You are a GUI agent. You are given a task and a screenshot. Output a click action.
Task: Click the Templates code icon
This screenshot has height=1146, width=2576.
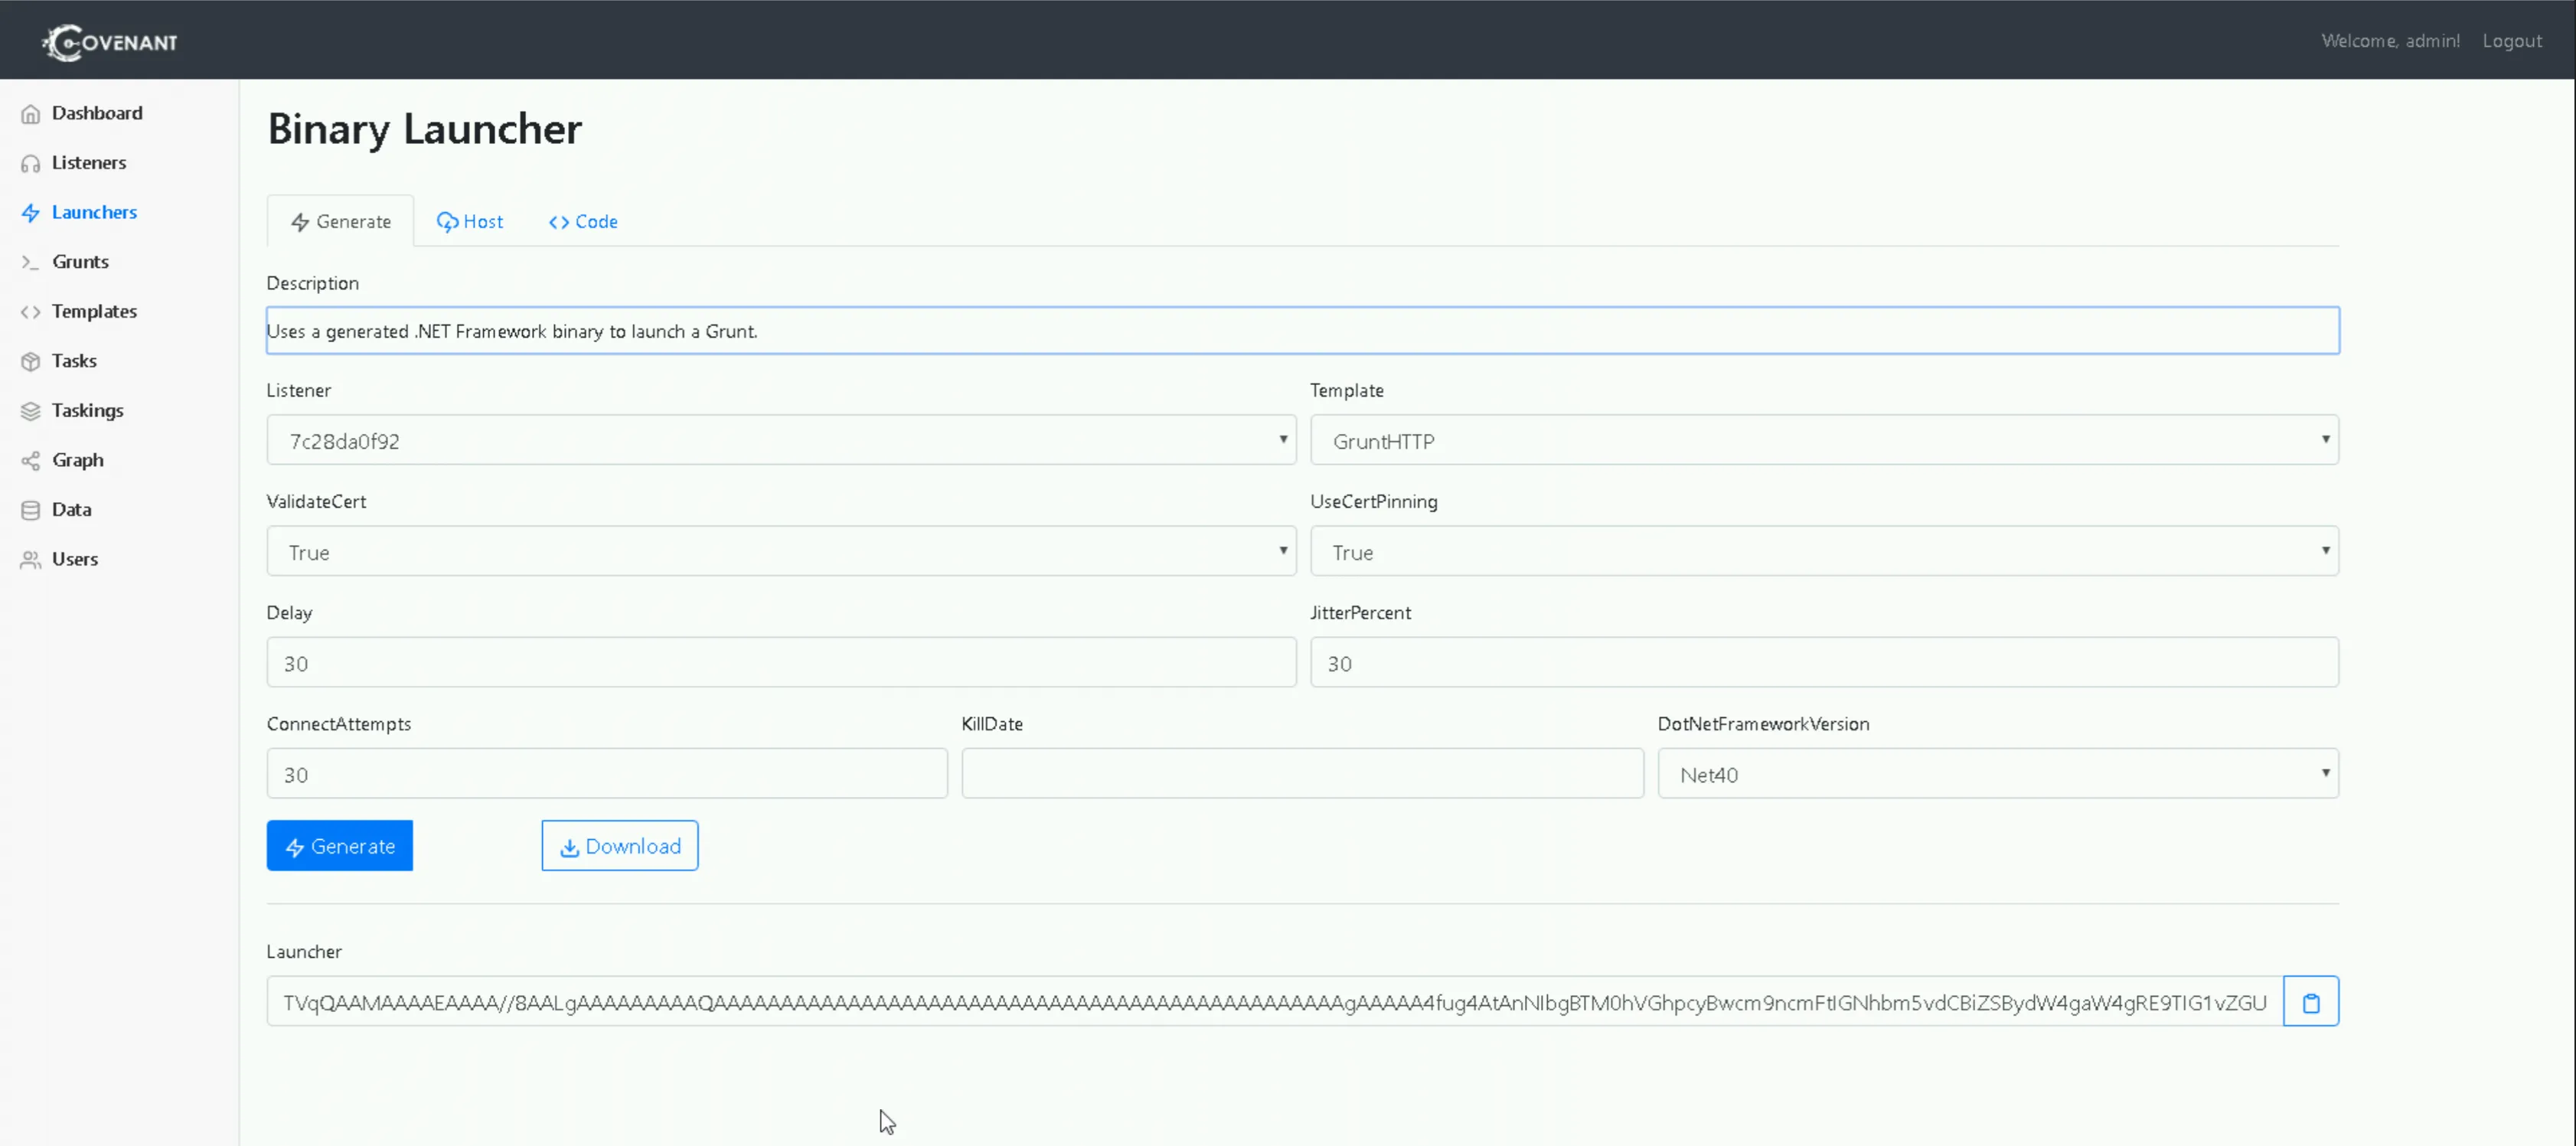[x=31, y=312]
